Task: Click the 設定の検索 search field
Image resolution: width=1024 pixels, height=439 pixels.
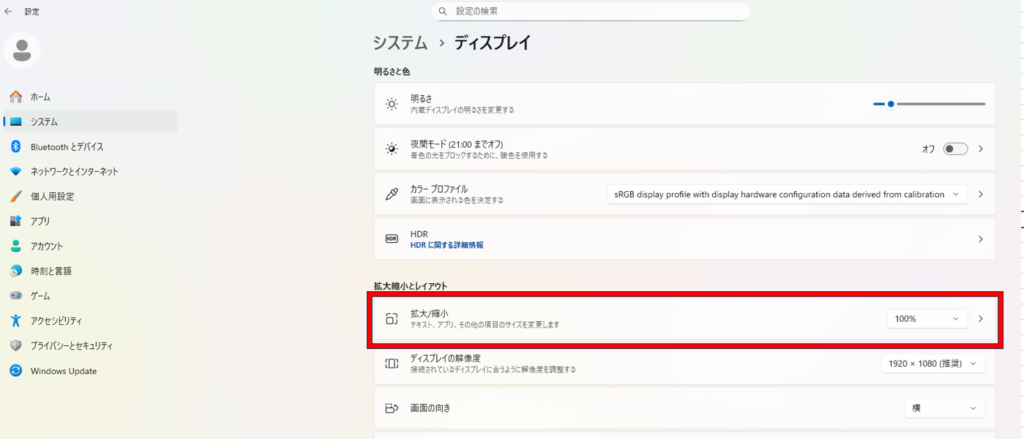Action: coord(592,11)
